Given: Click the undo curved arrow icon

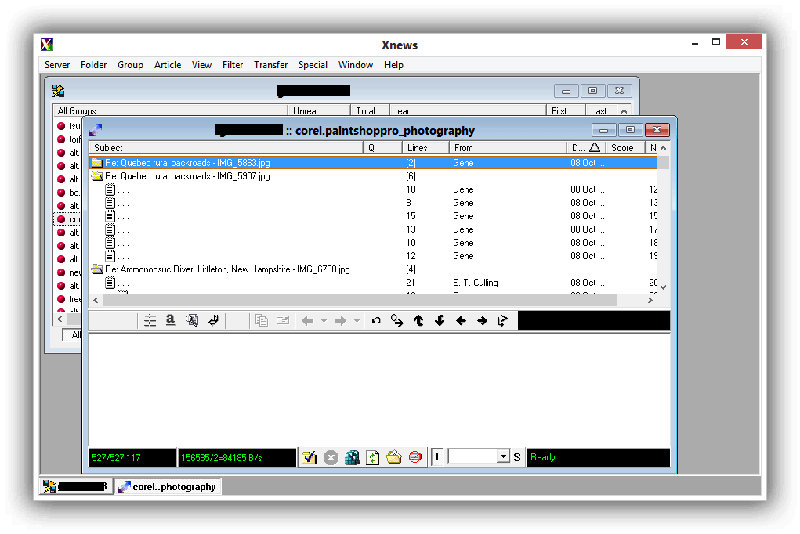Looking at the screenshot, I should coord(376,321).
